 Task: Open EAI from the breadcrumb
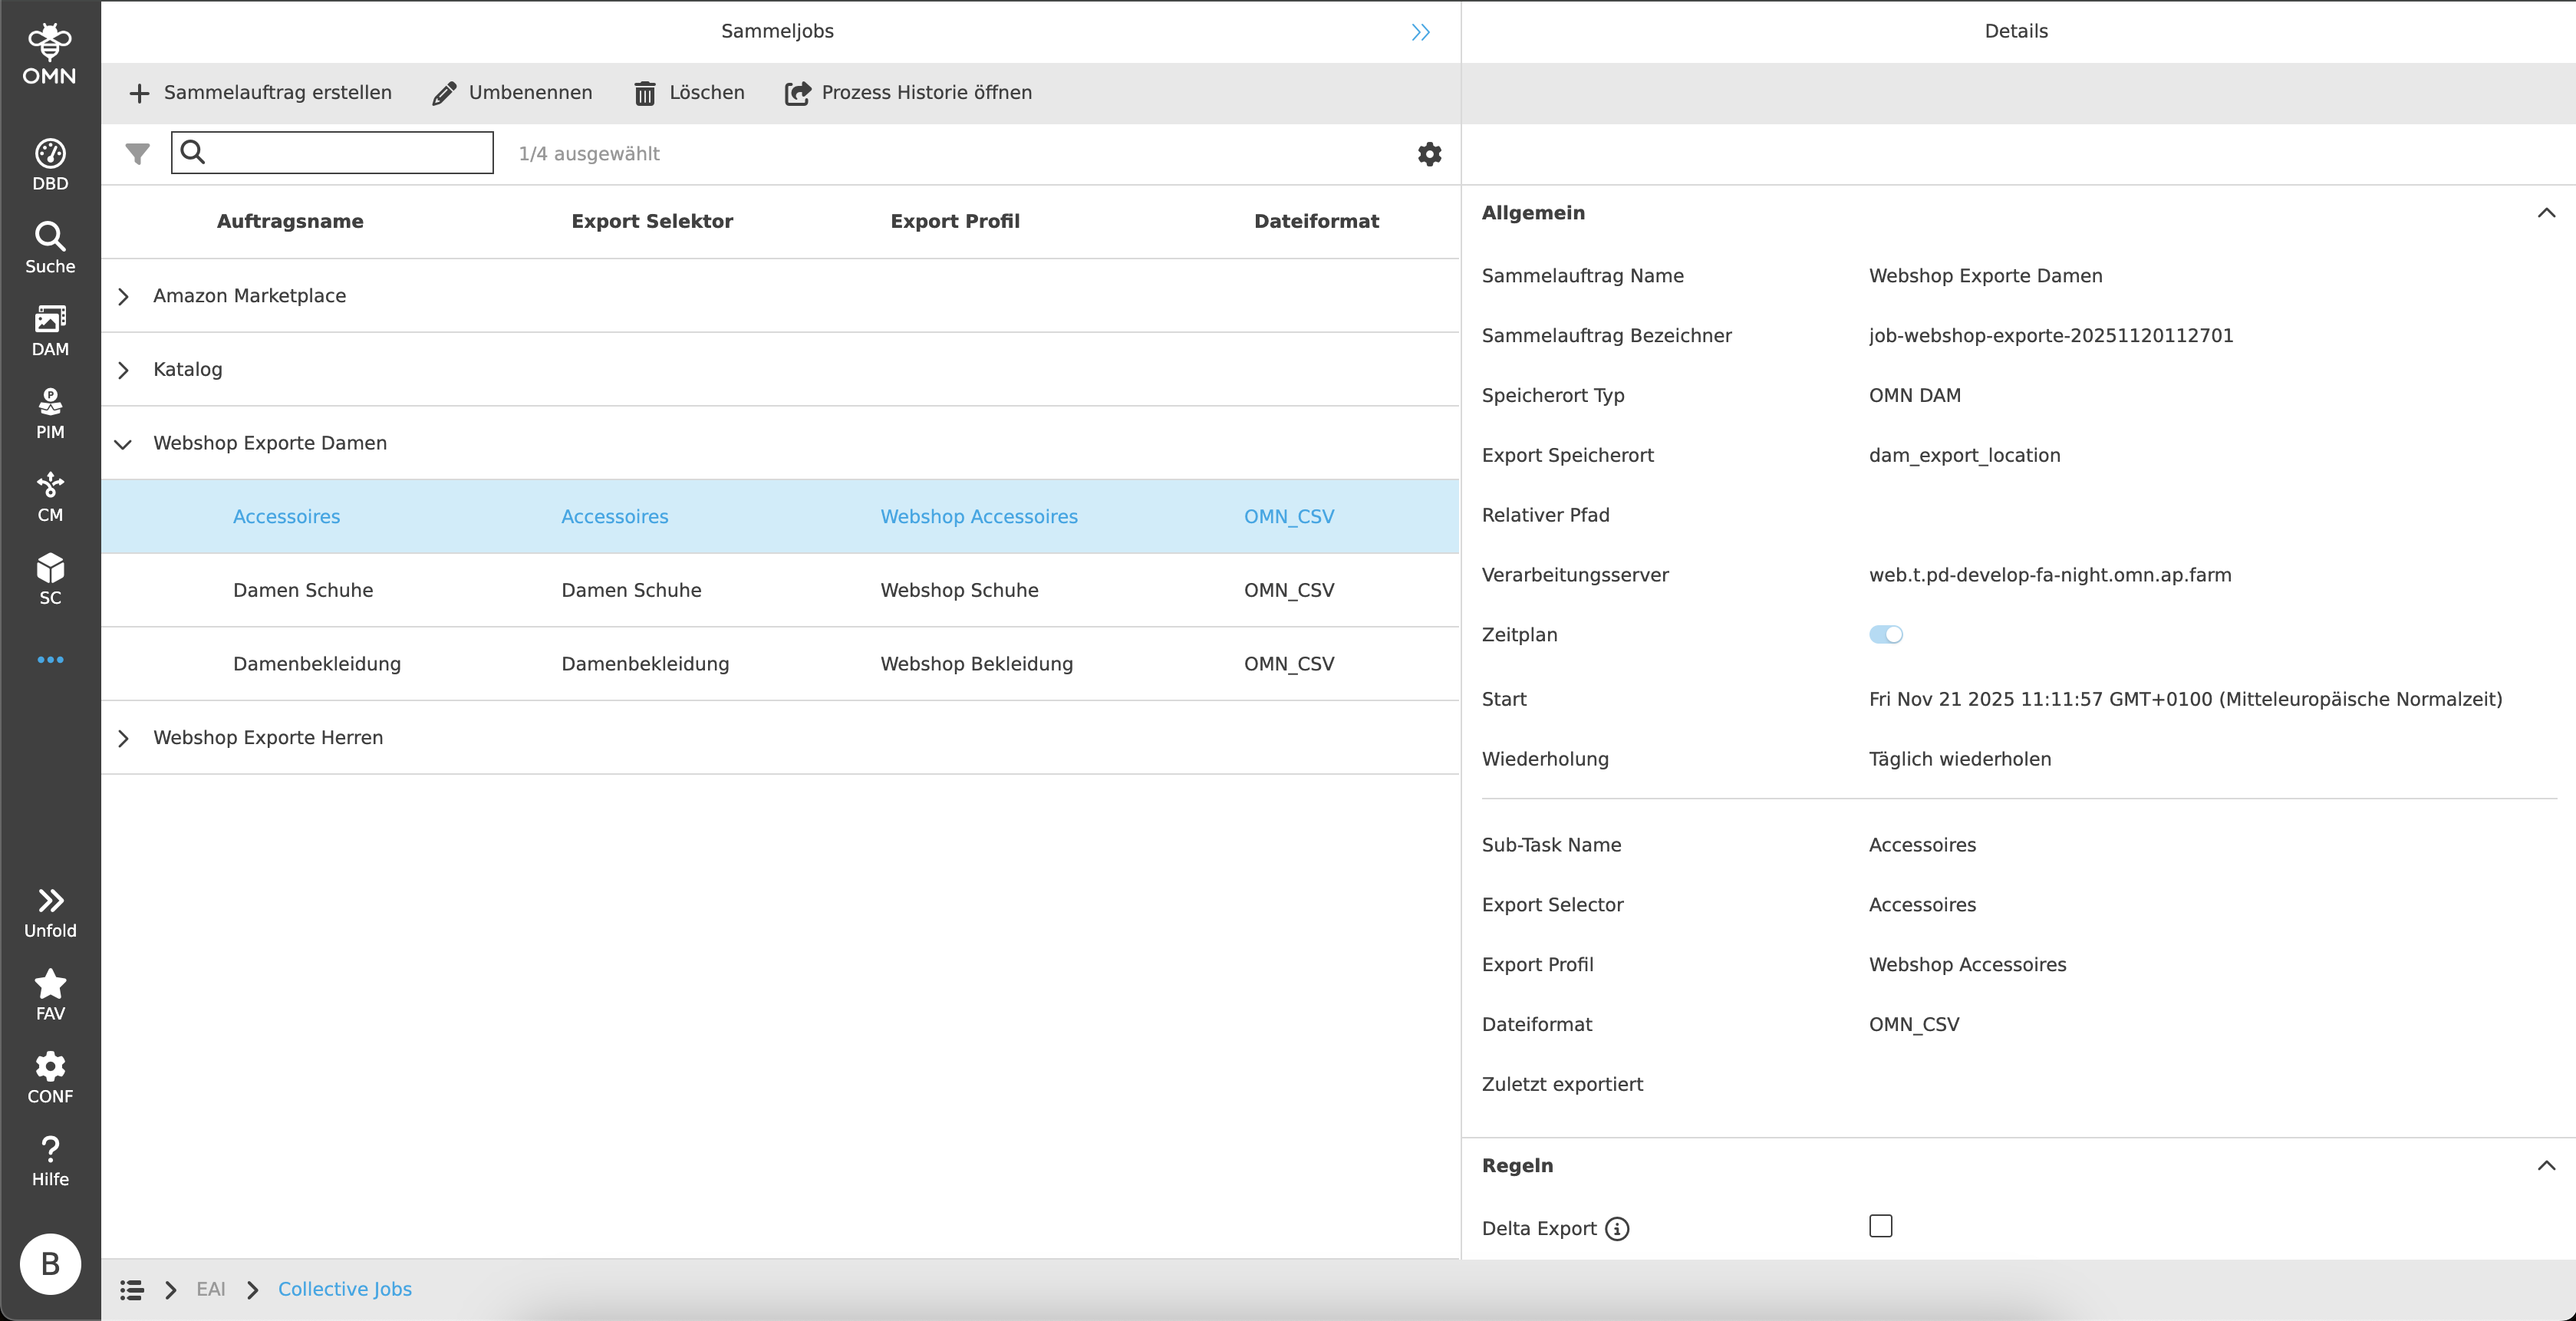tap(211, 1289)
